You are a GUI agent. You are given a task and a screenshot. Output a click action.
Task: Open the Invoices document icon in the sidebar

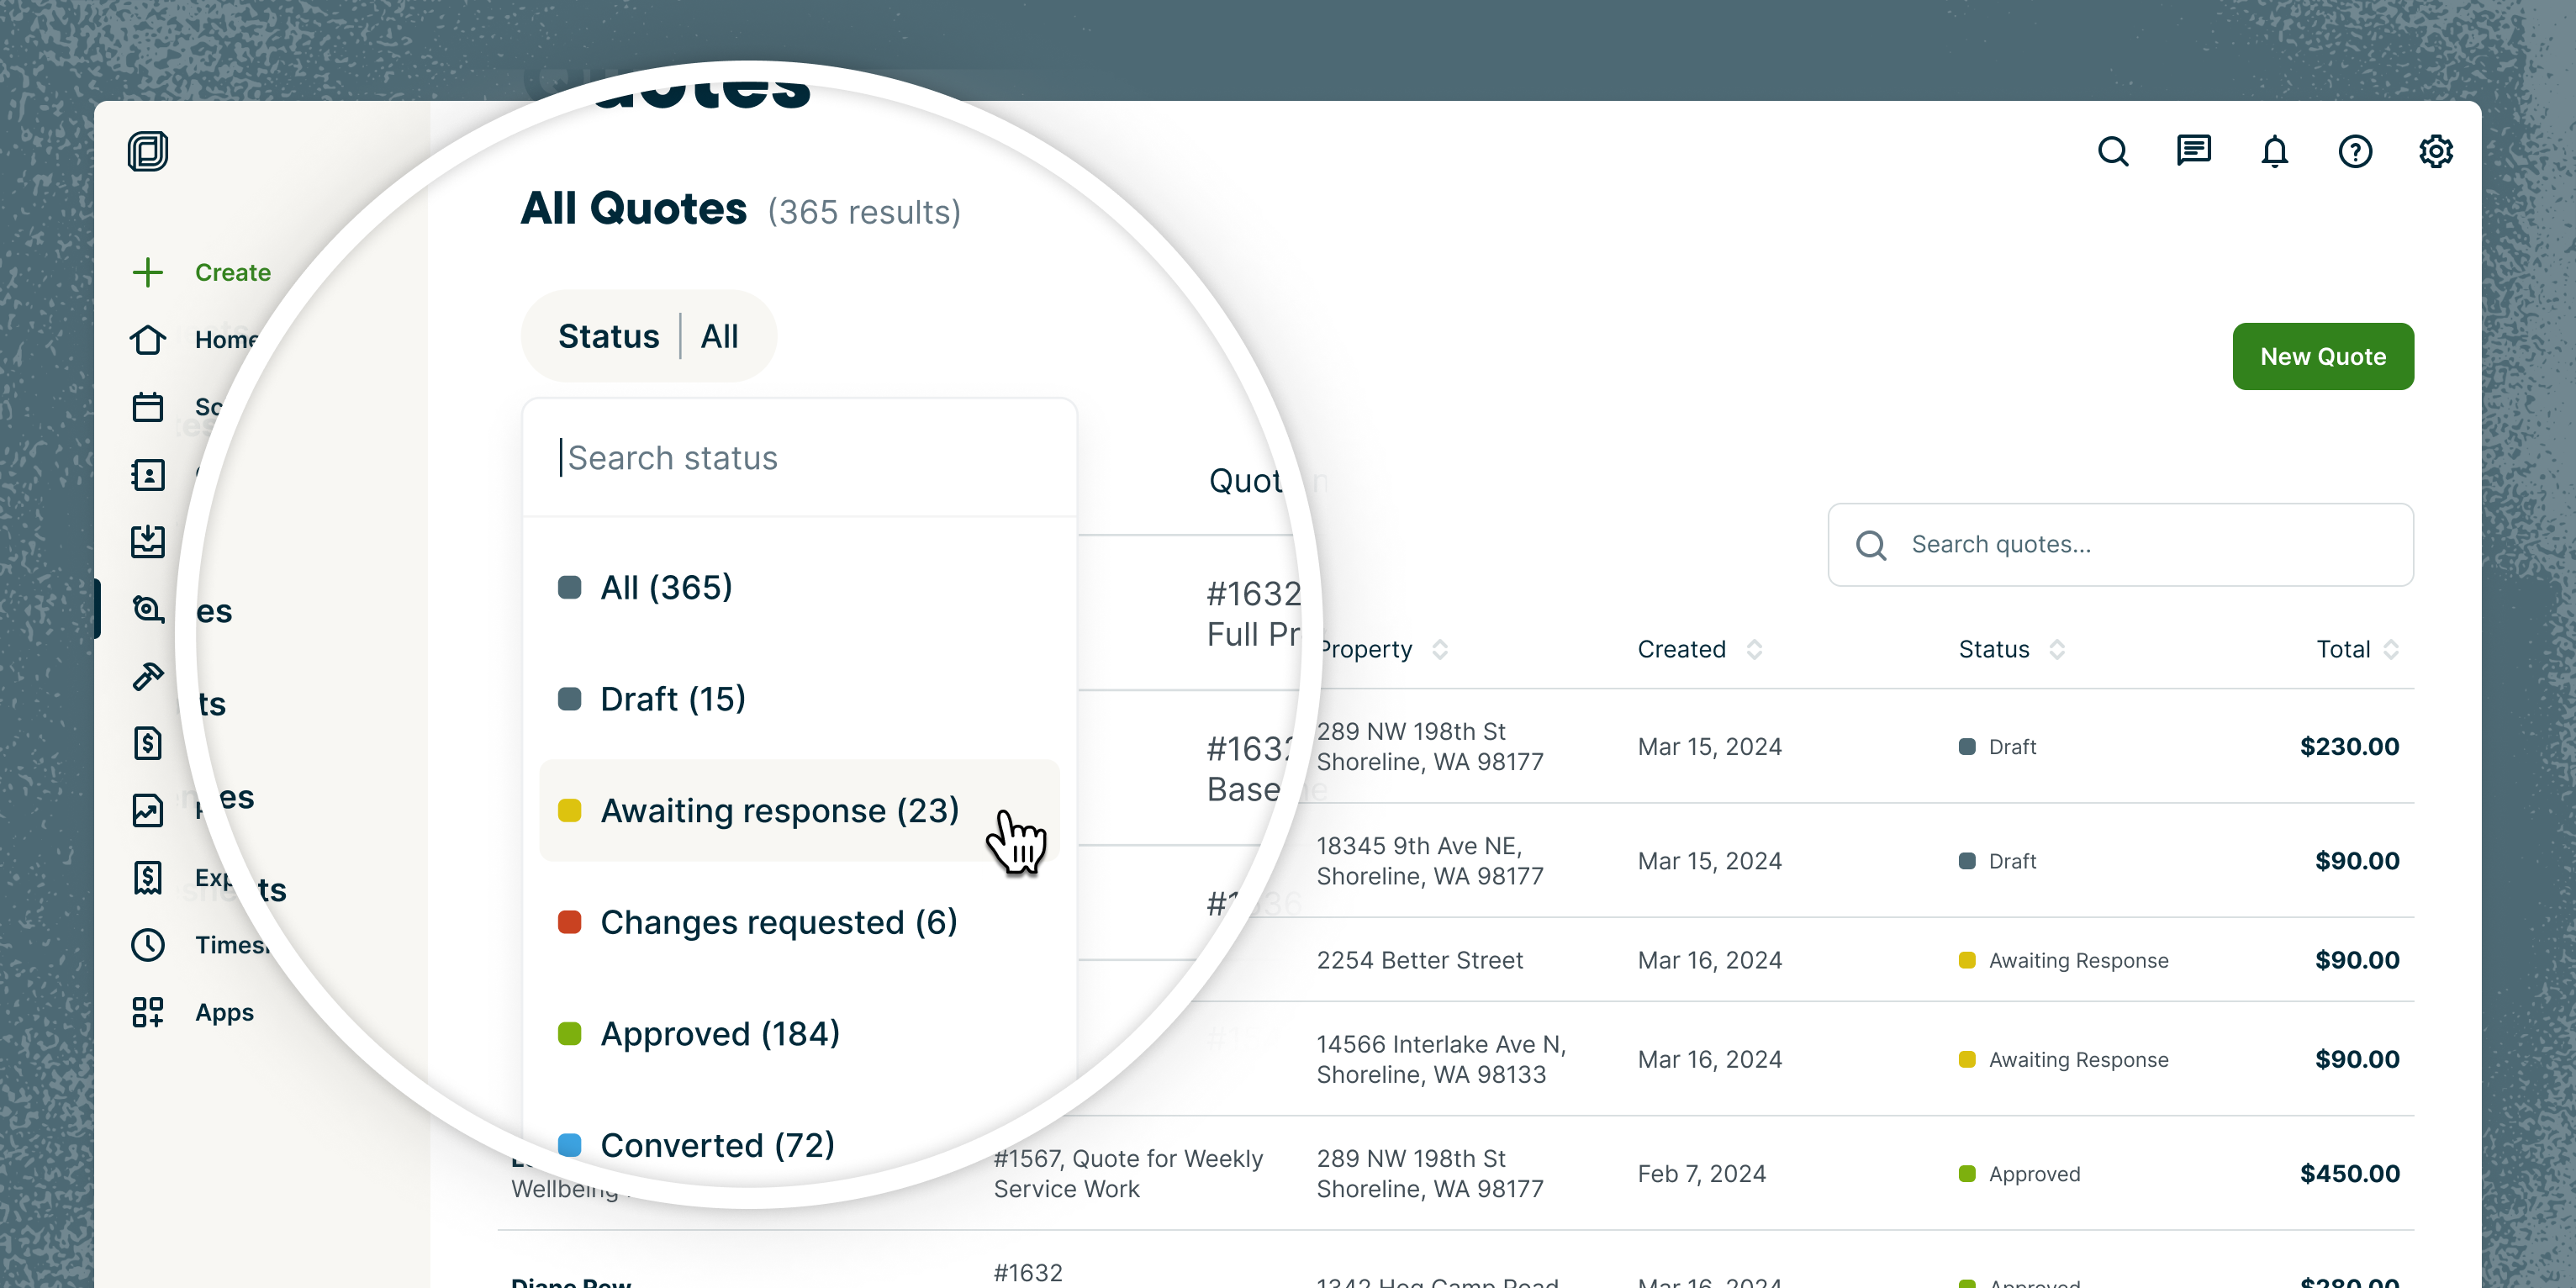(147, 743)
